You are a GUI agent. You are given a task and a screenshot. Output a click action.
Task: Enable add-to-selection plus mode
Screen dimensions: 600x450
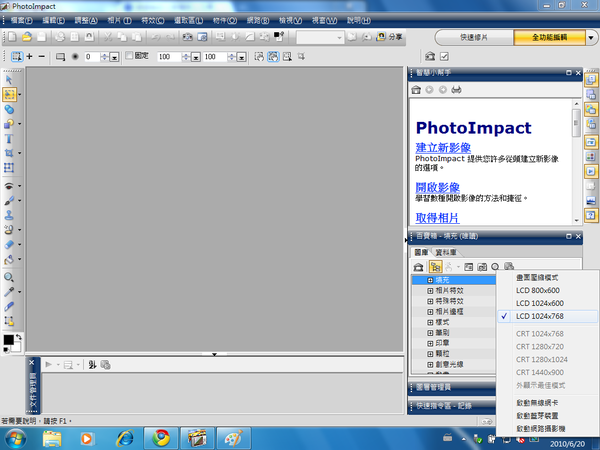point(29,57)
